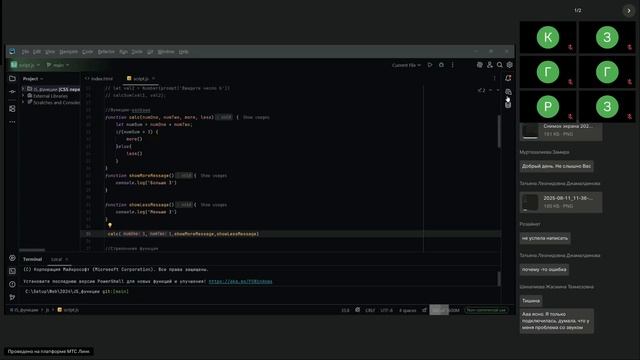Click the UTF-8 encoding status item
Image resolution: width=640 pixels, height=360 pixels.
pos(386,310)
